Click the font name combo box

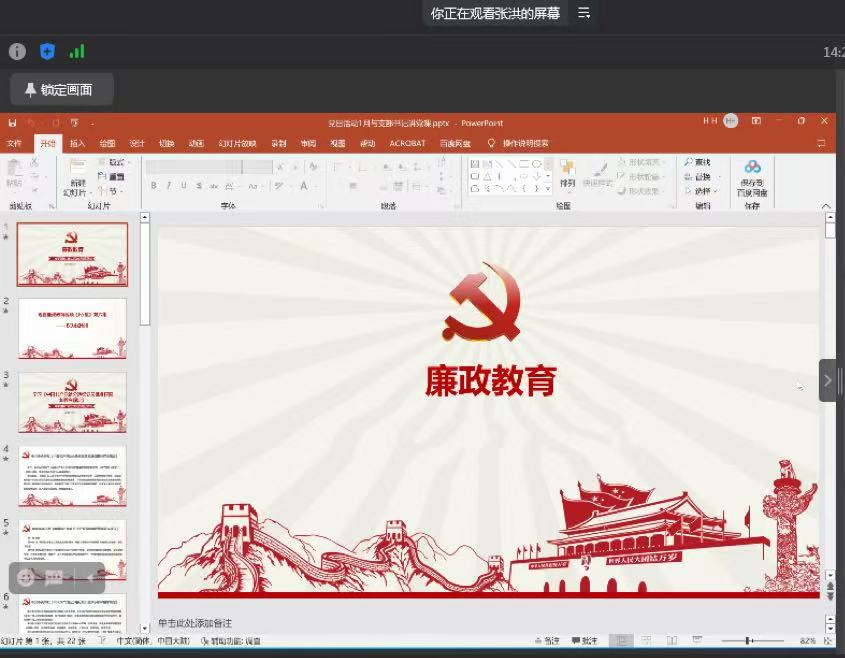[195, 167]
